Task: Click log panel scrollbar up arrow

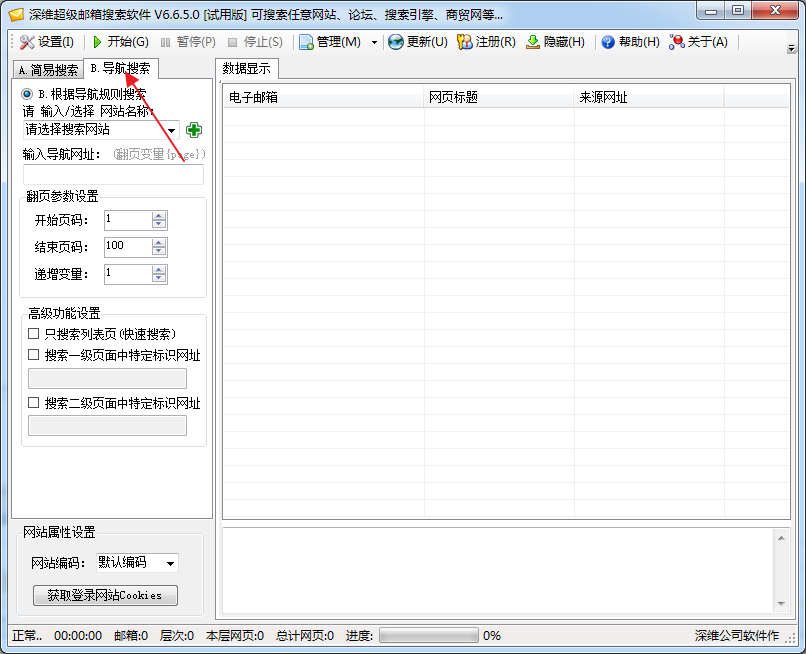Action: [x=781, y=538]
